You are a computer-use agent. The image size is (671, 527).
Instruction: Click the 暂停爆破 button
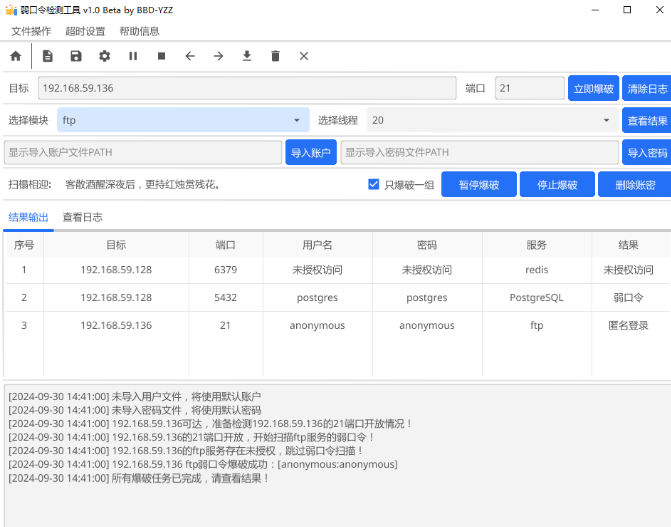point(479,185)
